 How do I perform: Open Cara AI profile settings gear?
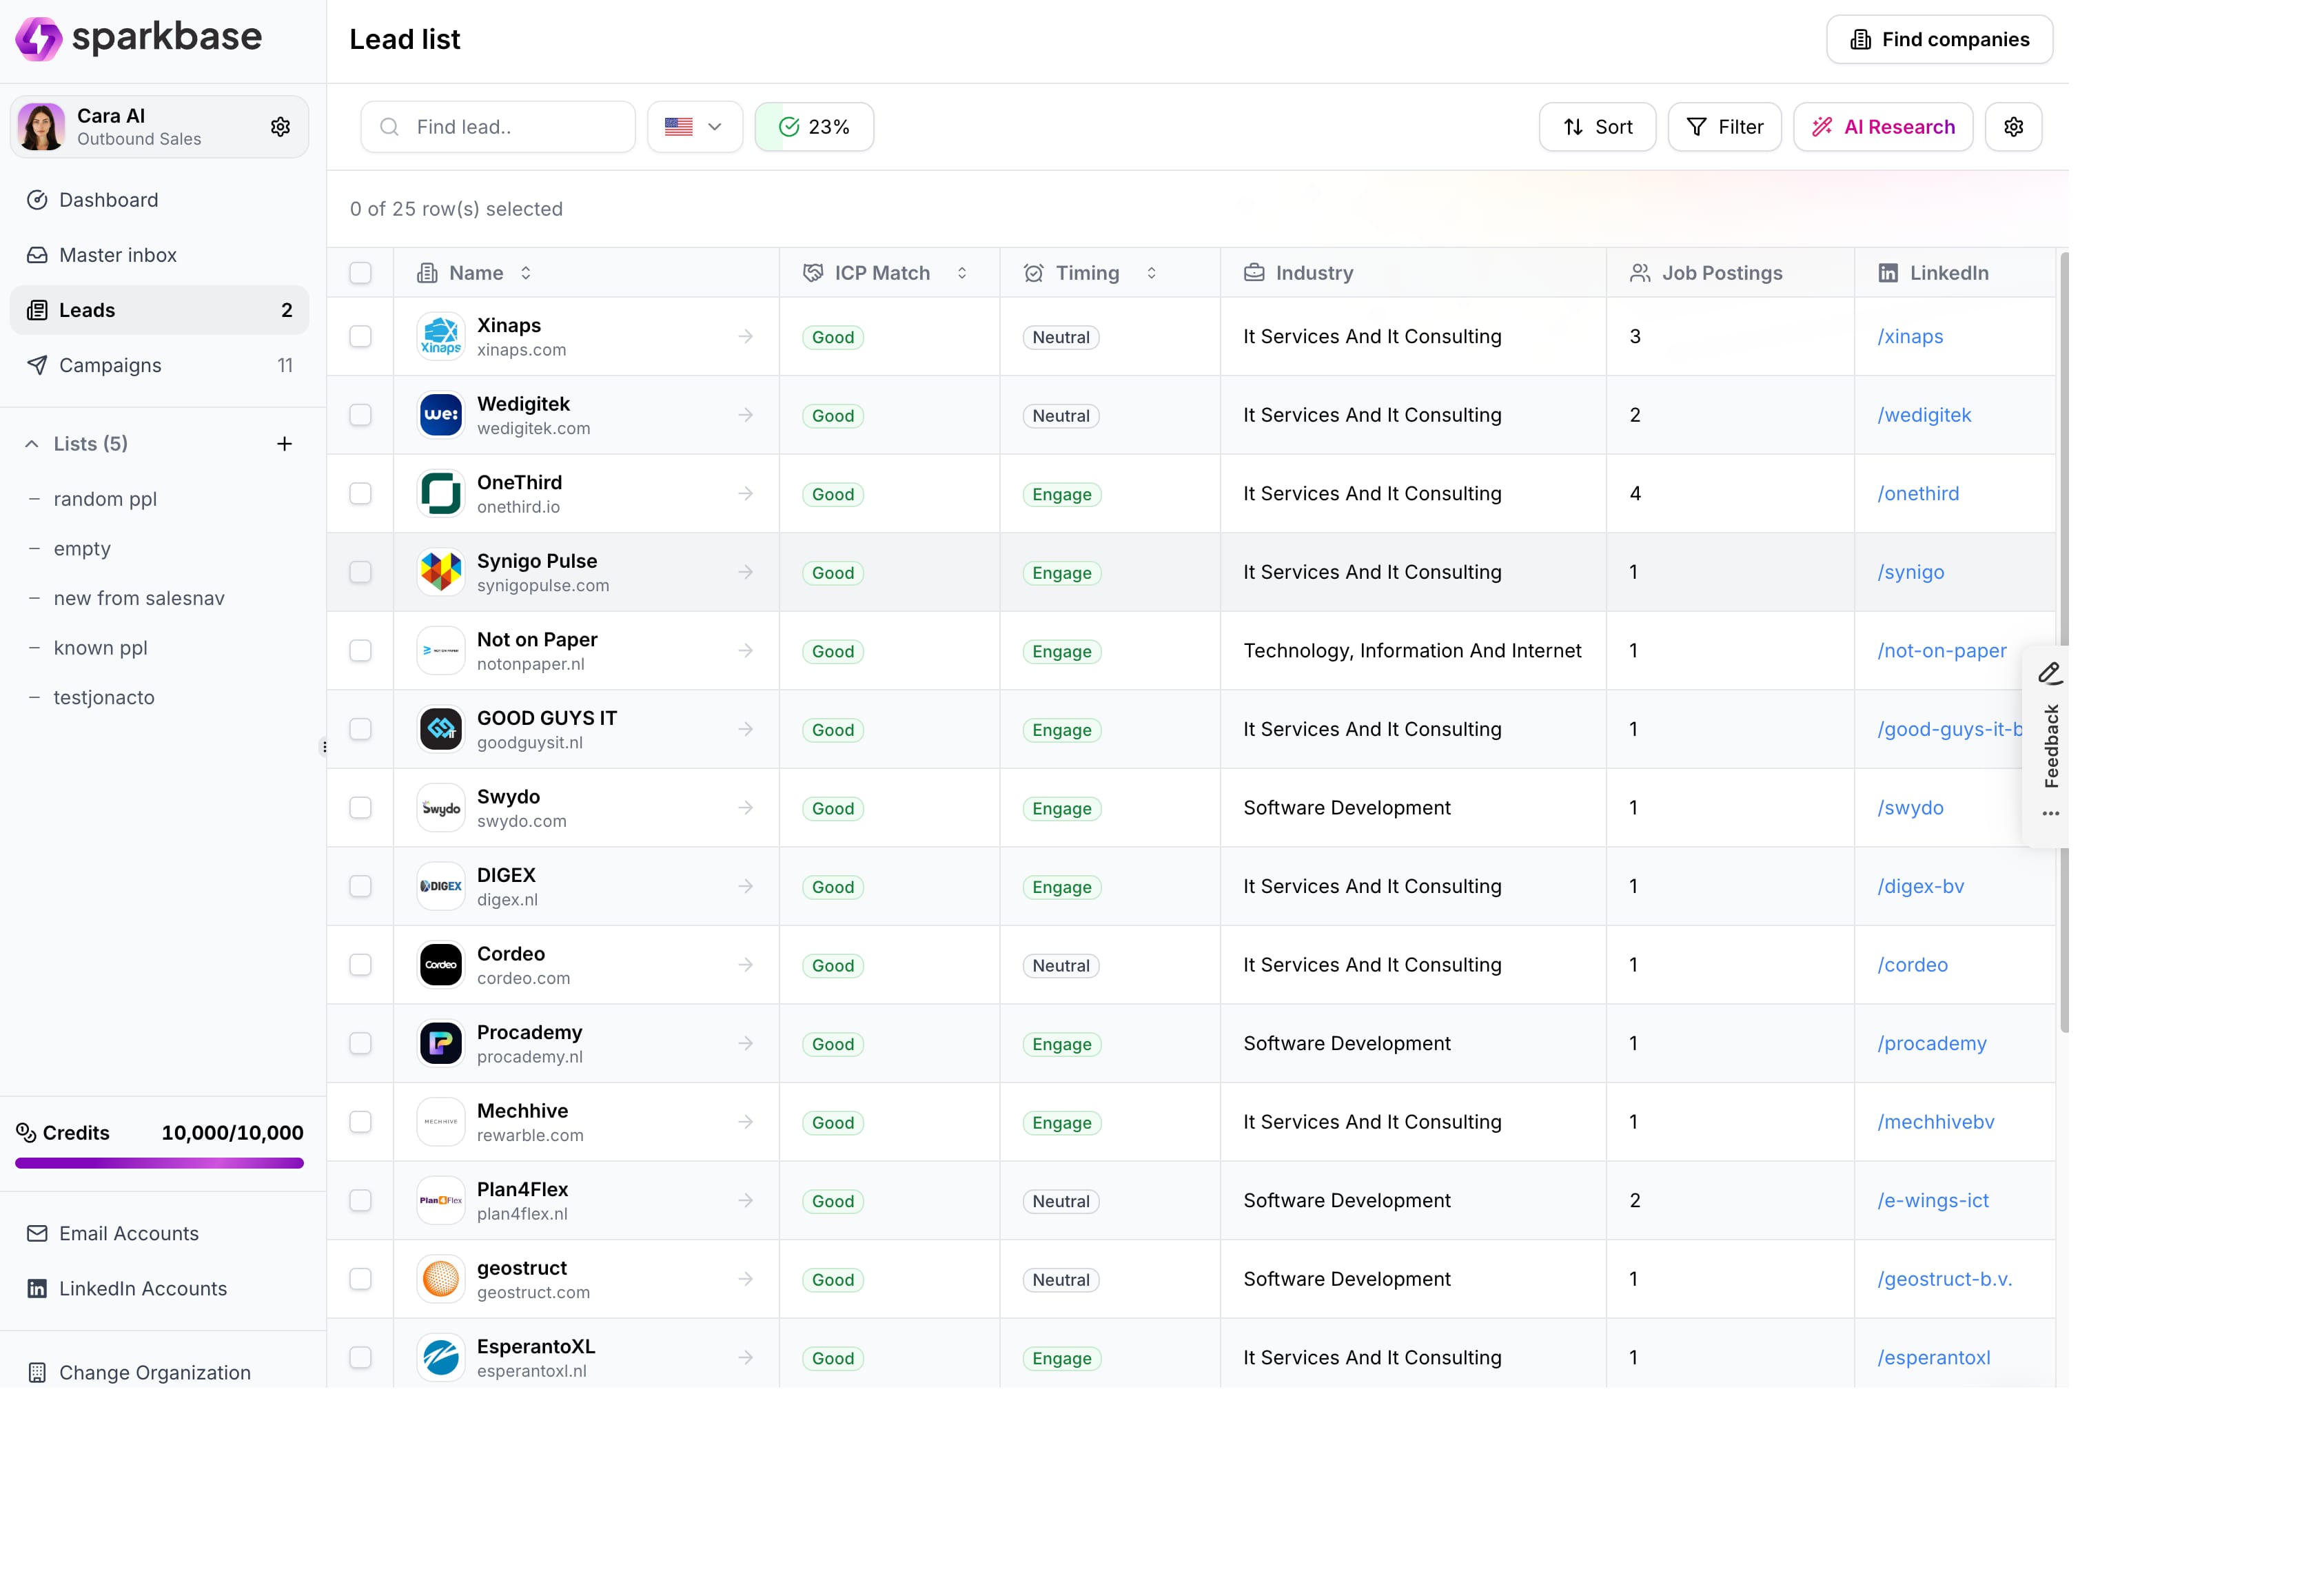click(x=281, y=127)
